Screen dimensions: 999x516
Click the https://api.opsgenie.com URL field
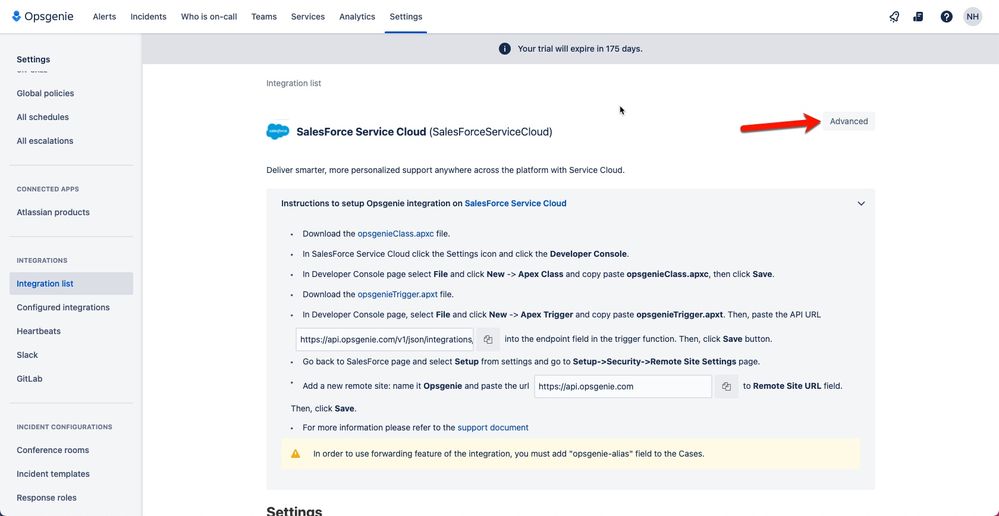[x=623, y=386]
